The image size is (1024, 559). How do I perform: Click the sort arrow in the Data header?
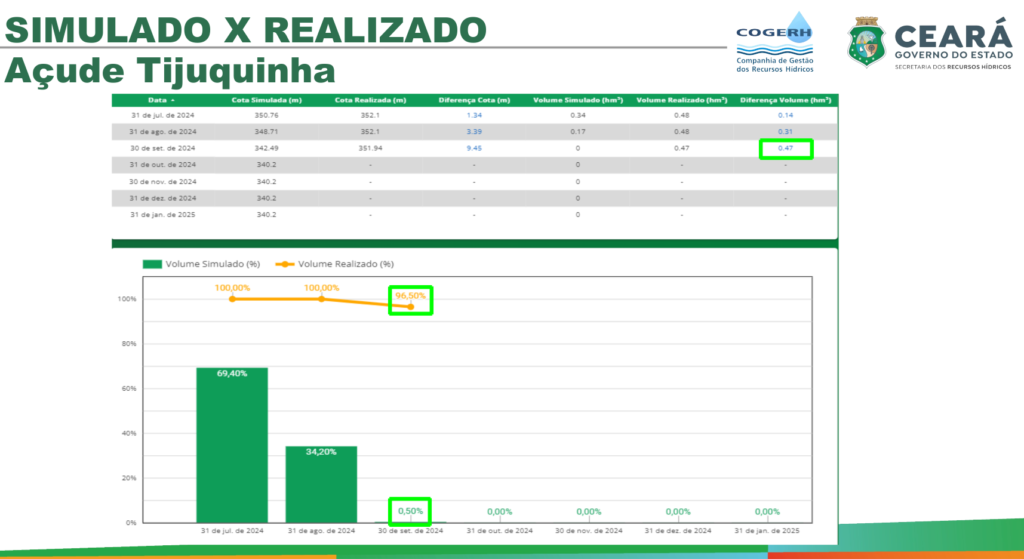(x=172, y=101)
